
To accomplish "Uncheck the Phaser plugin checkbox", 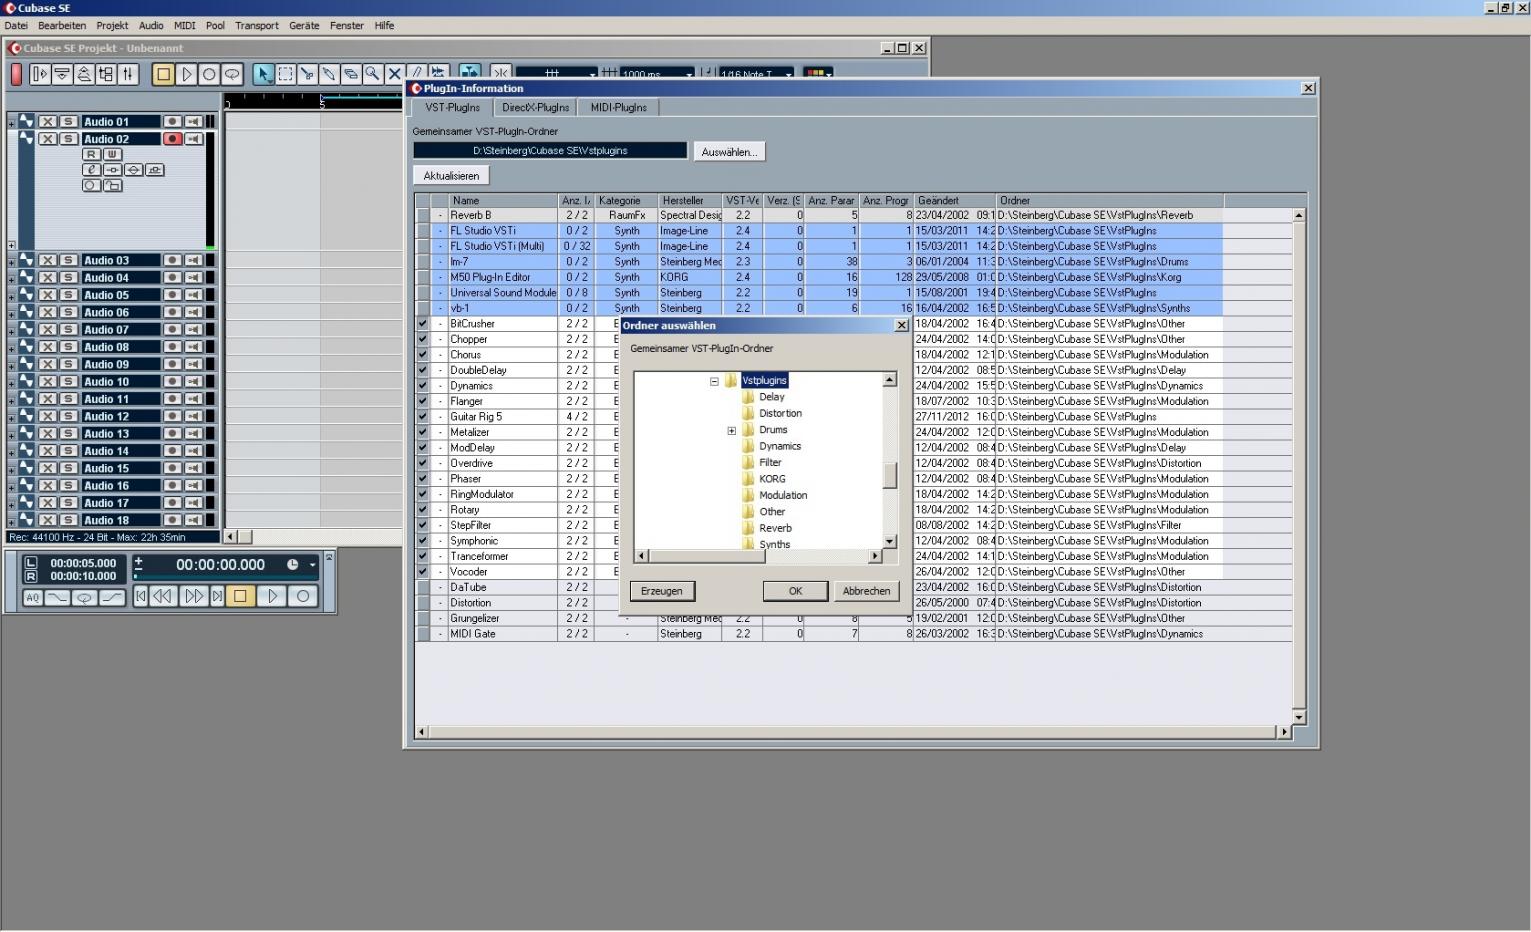I will click(x=422, y=479).
